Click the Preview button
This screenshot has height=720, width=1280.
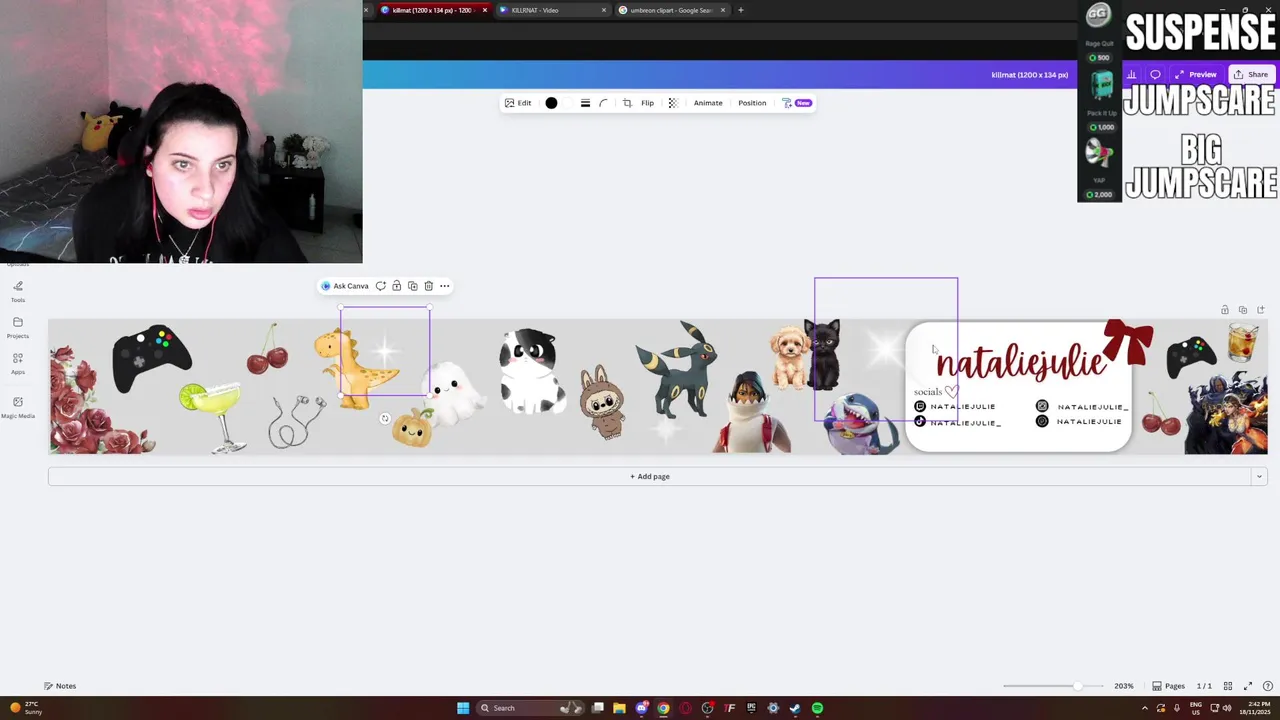pyautogui.click(x=1196, y=74)
